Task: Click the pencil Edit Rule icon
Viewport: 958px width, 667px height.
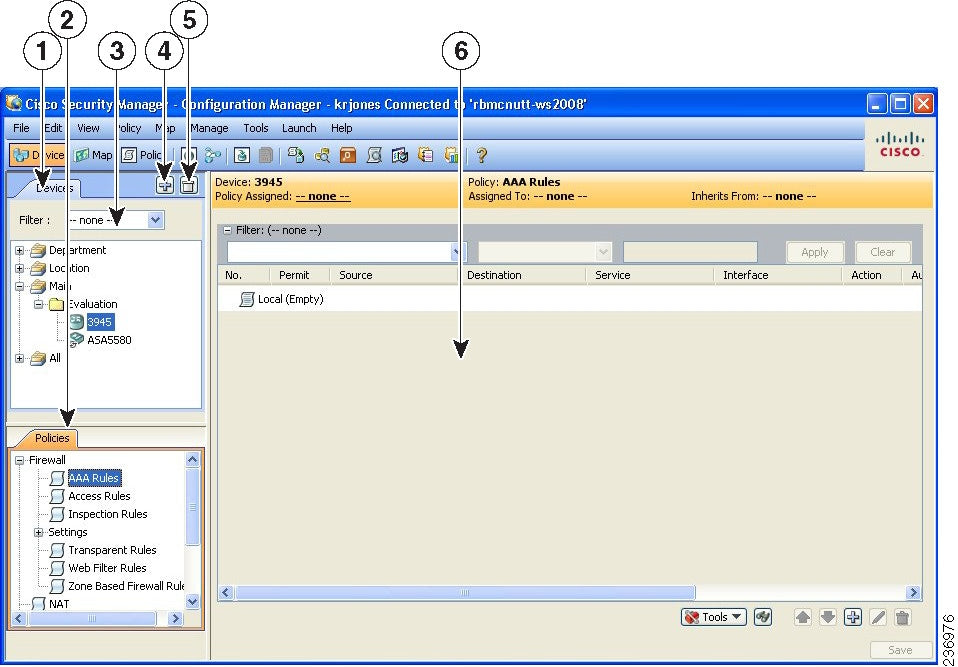Action: coord(878,617)
